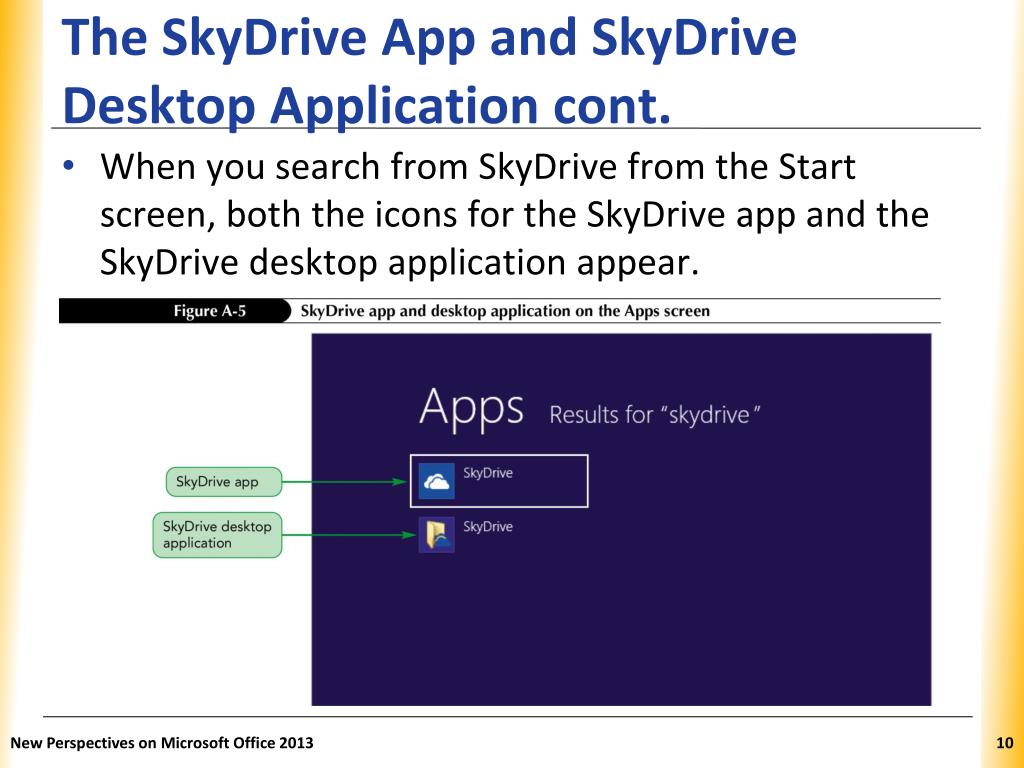Click the slide number 10
Image resolution: width=1024 pixels, height=768 pixels.
coord(1004,743)
